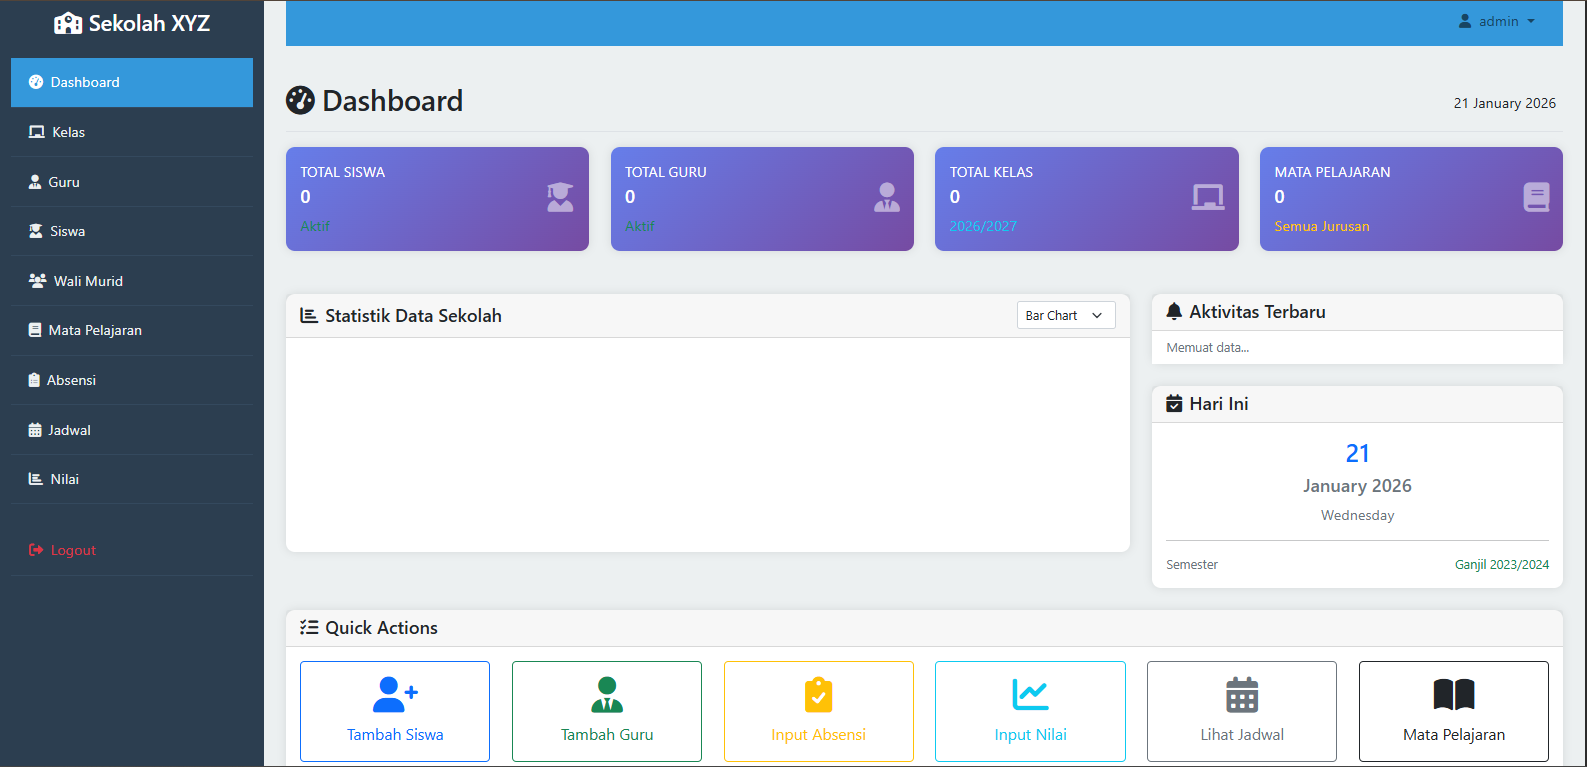Click the open book Mata Pelajaran icon
Viewport: 1587px width, 767px height.
pos(1453,694)
